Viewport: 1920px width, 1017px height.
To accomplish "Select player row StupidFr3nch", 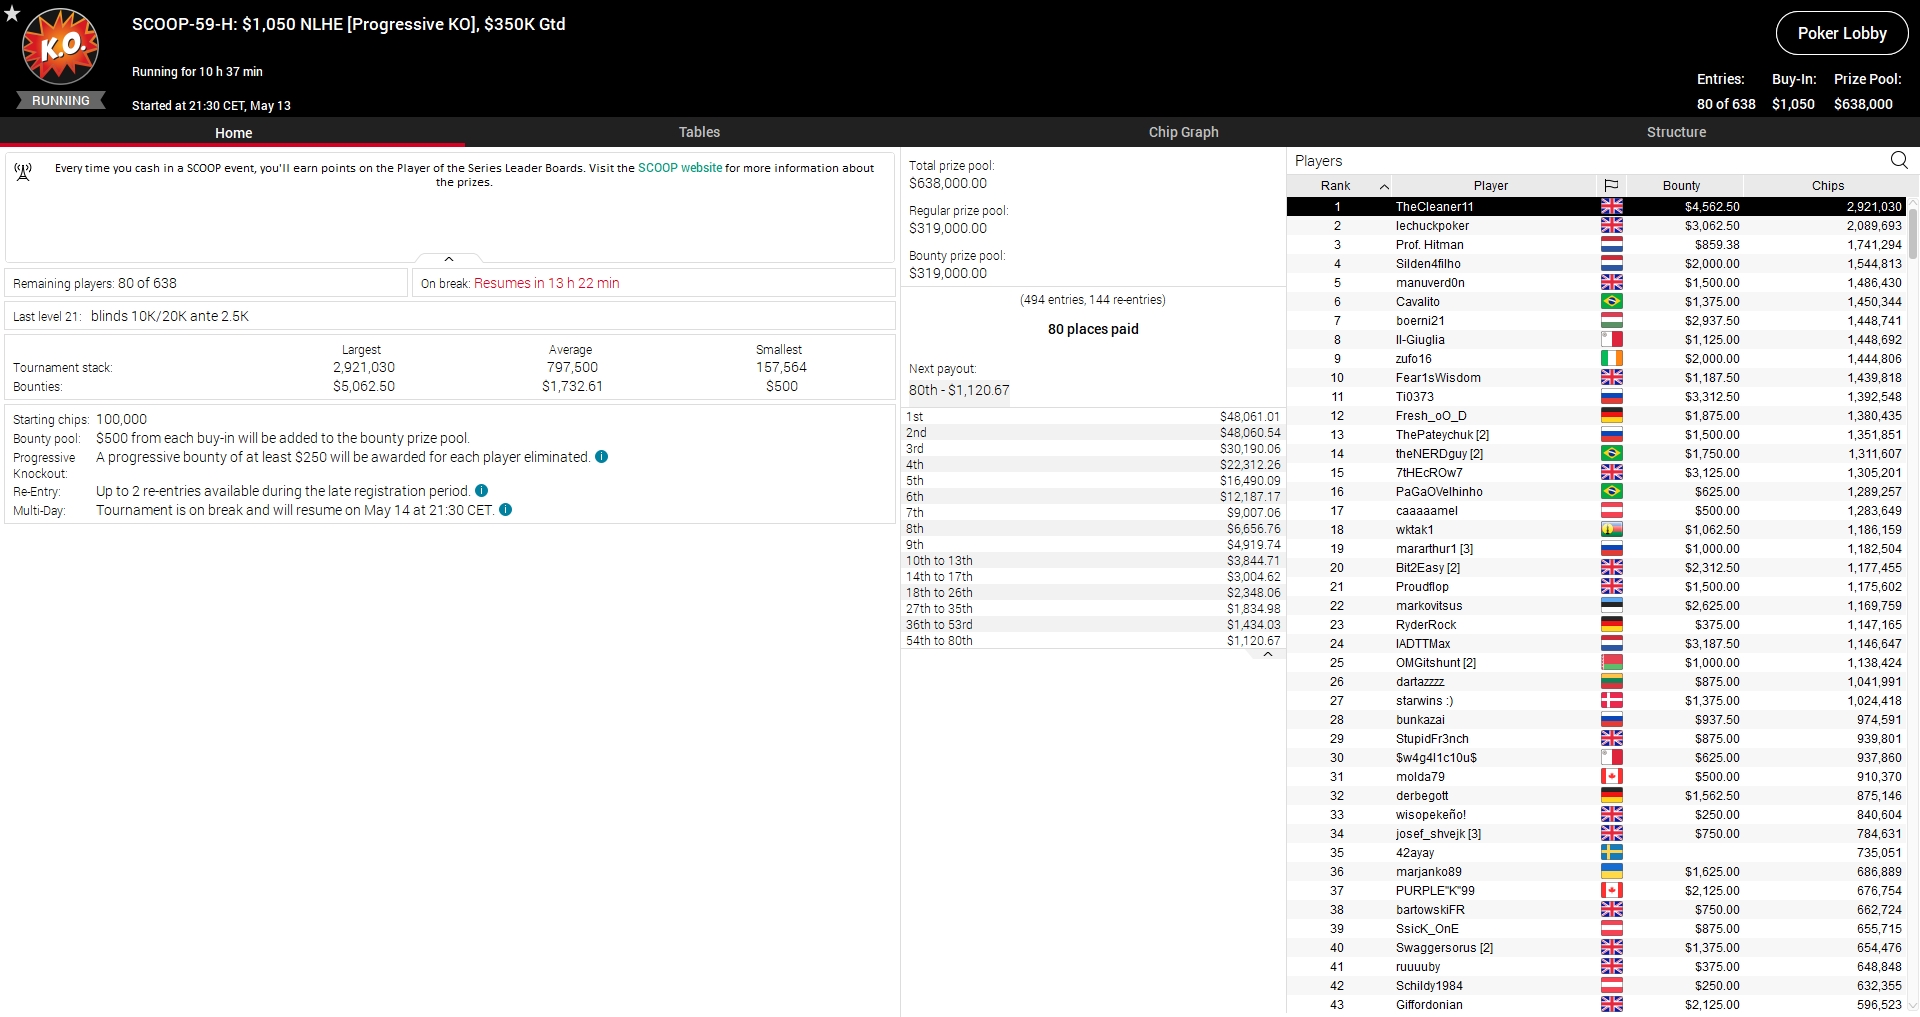I will click(x=1596, y=738).
